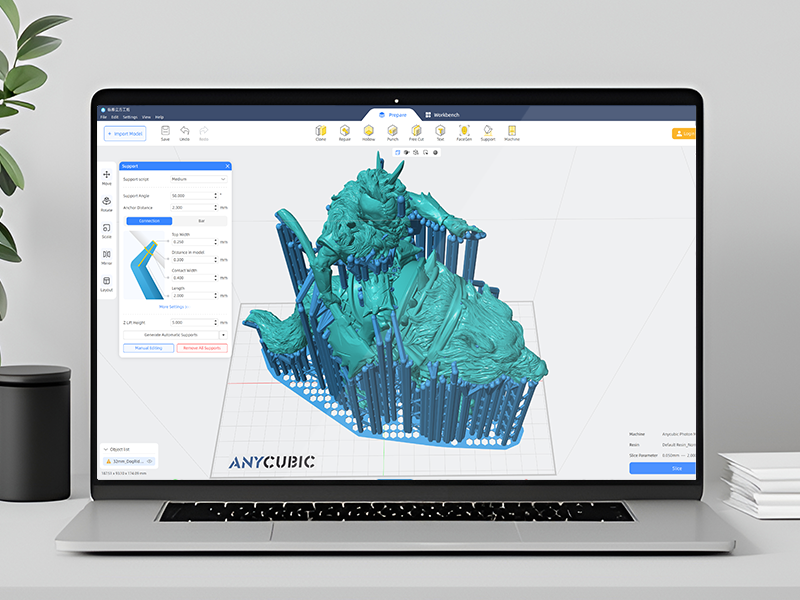Open the FaceGen tool

click(464, 133)
